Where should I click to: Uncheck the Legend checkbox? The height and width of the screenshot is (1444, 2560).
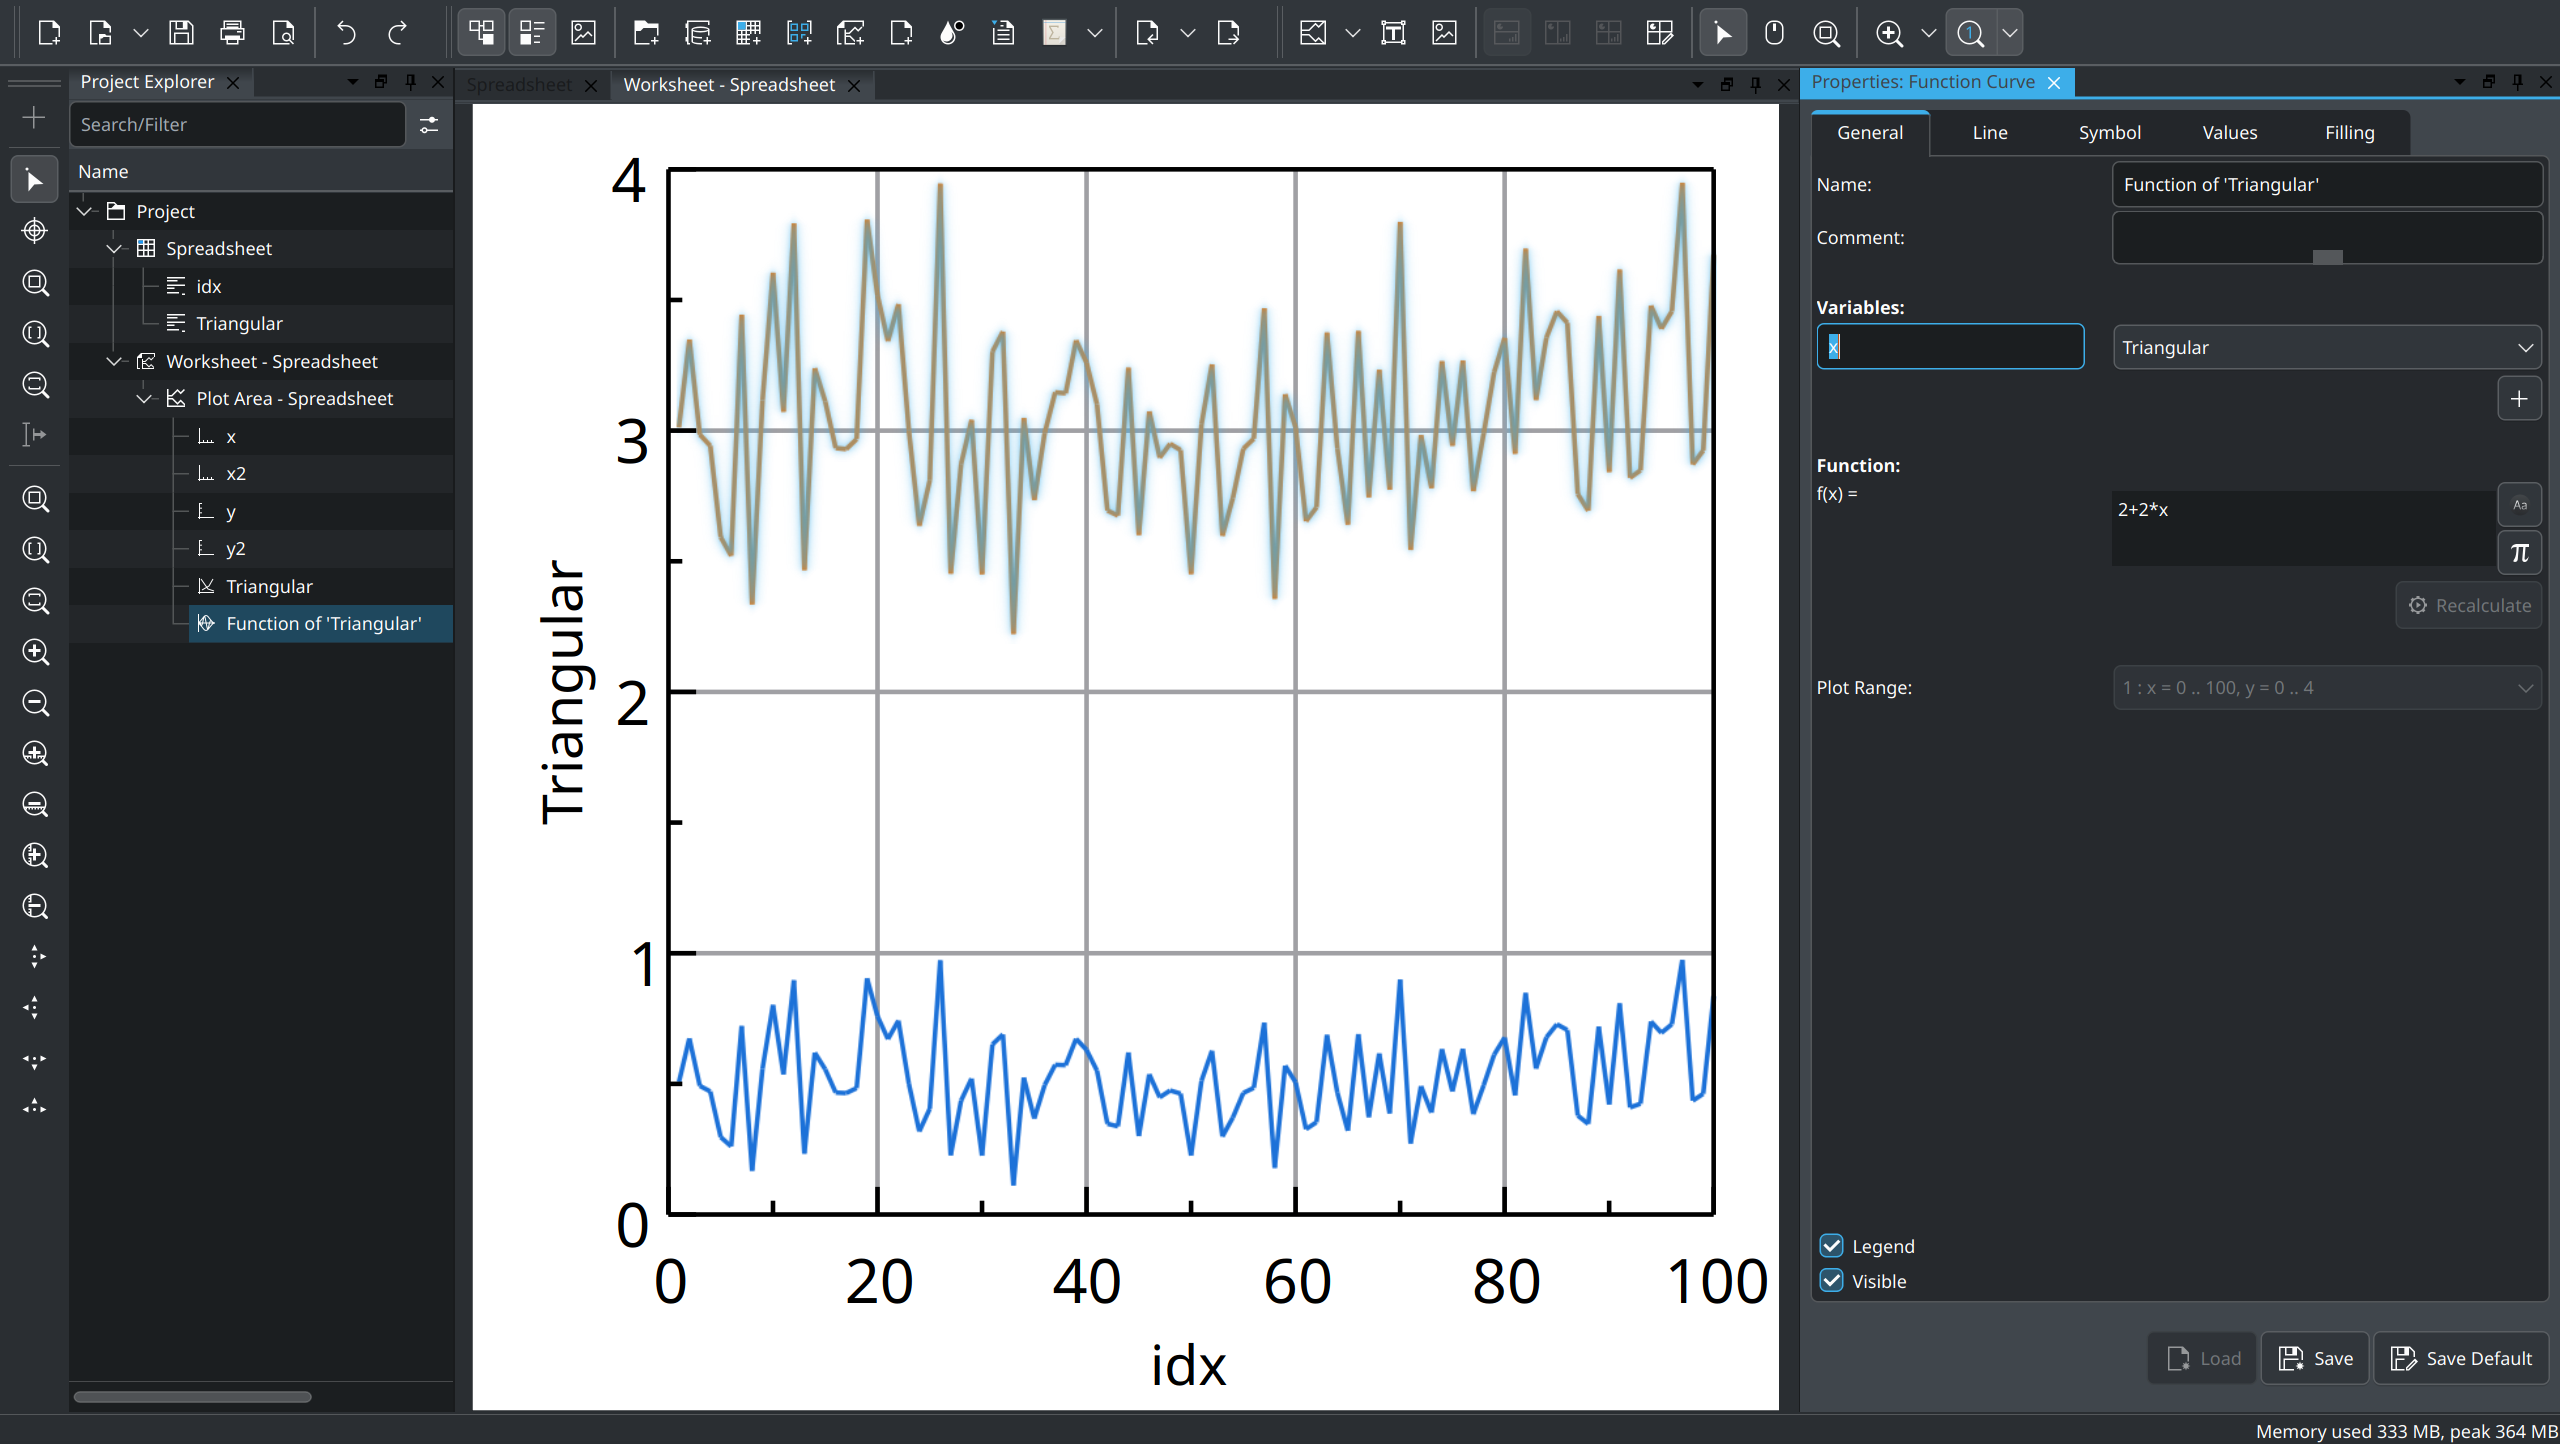[1831, 1246]
